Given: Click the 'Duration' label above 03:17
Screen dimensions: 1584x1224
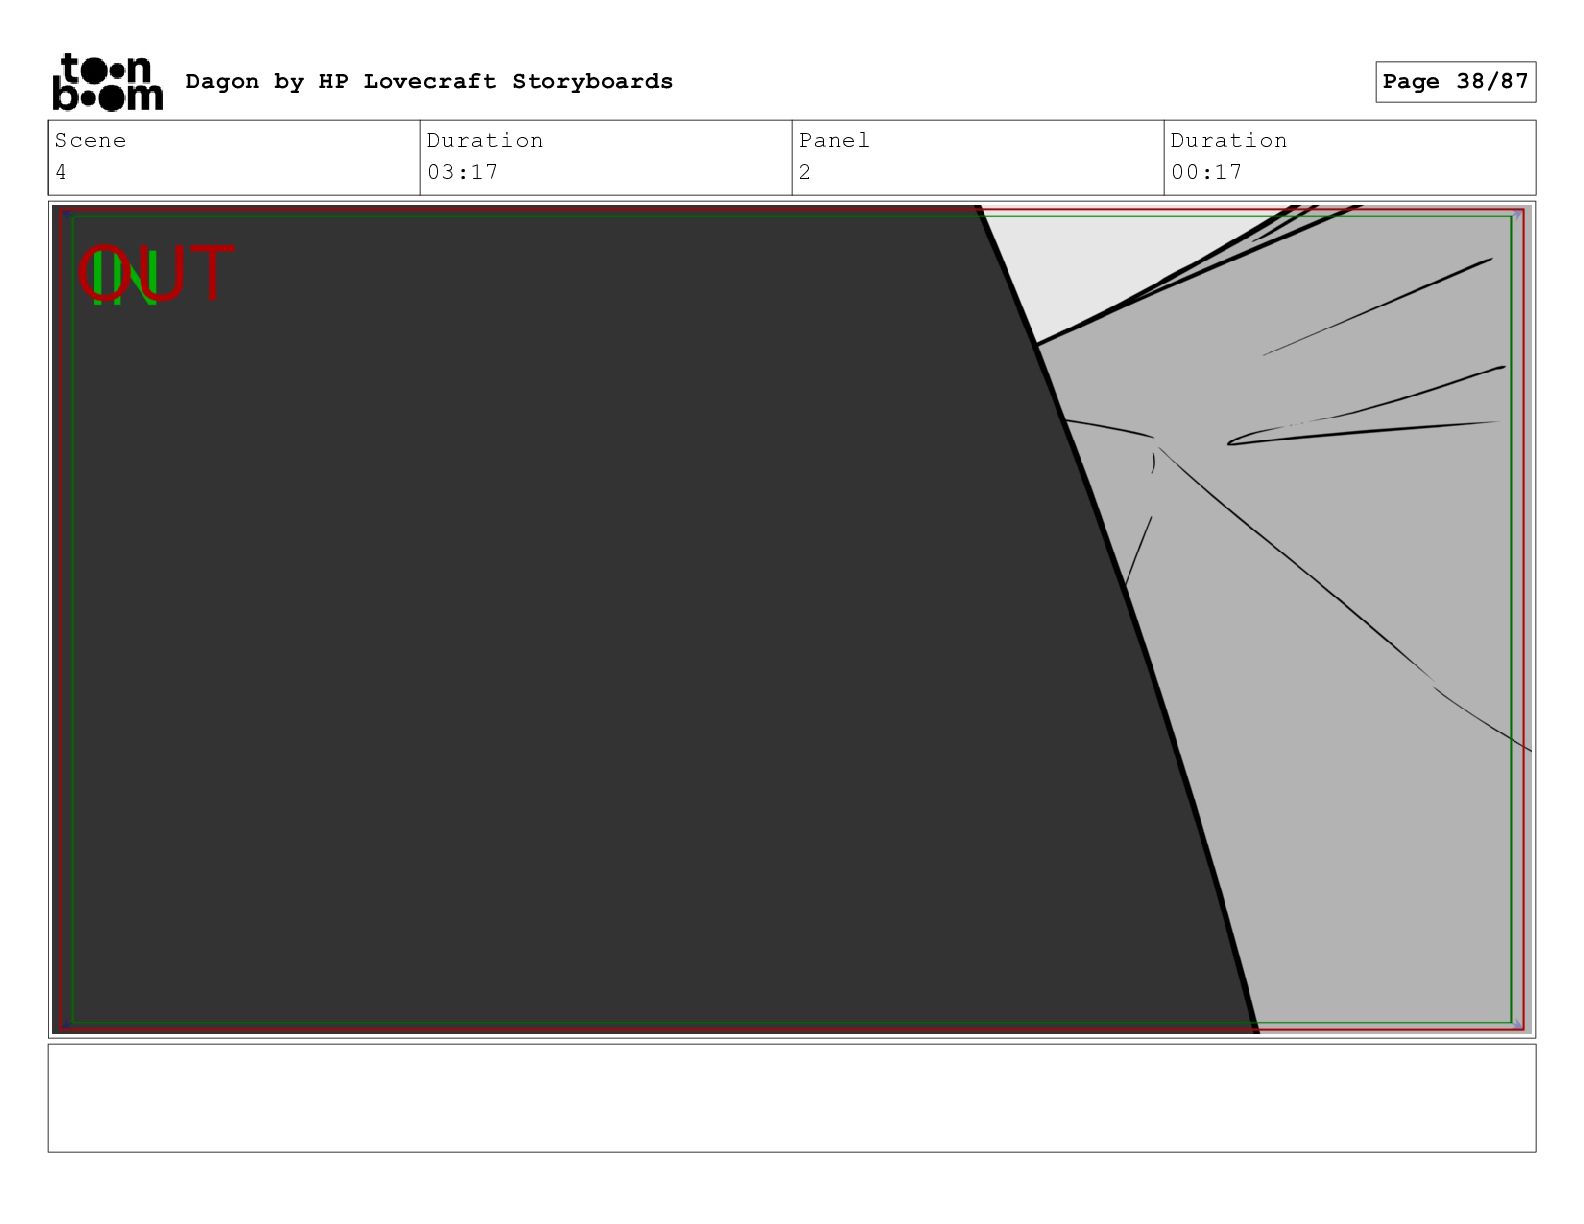Looking at the screenshot, I should coord(485,141).
